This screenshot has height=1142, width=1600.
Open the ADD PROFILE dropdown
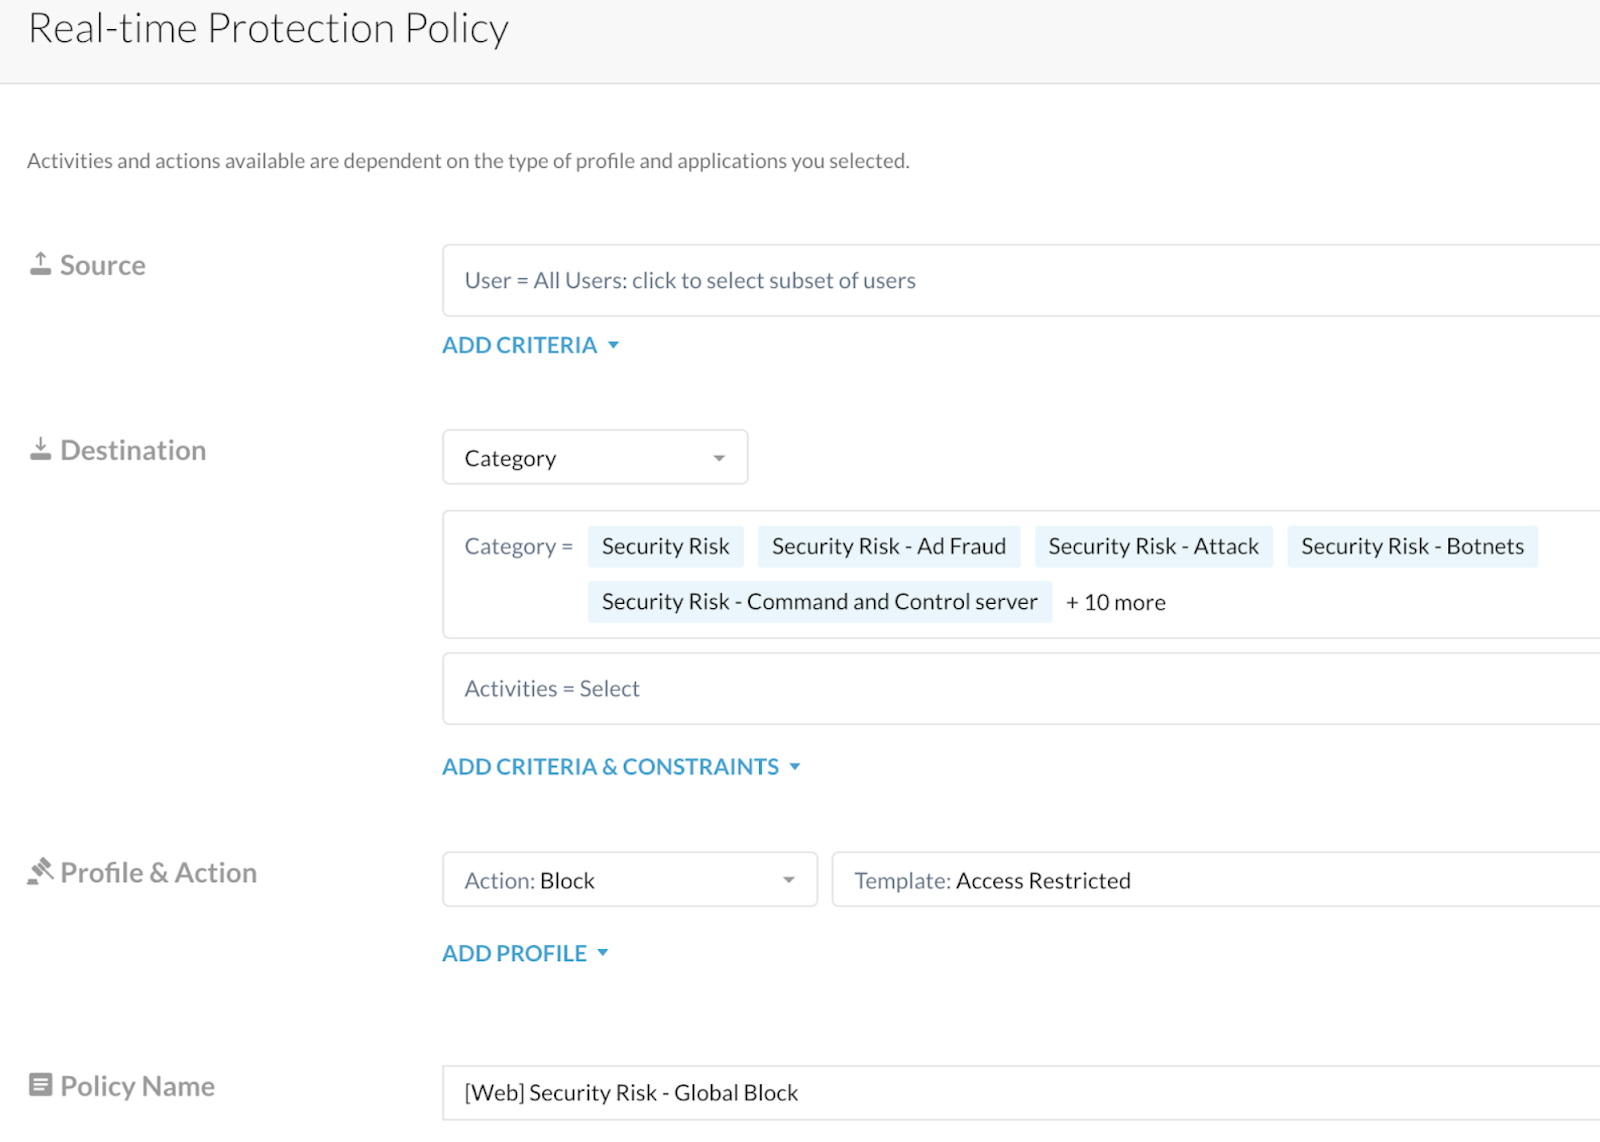coord(525,954)
